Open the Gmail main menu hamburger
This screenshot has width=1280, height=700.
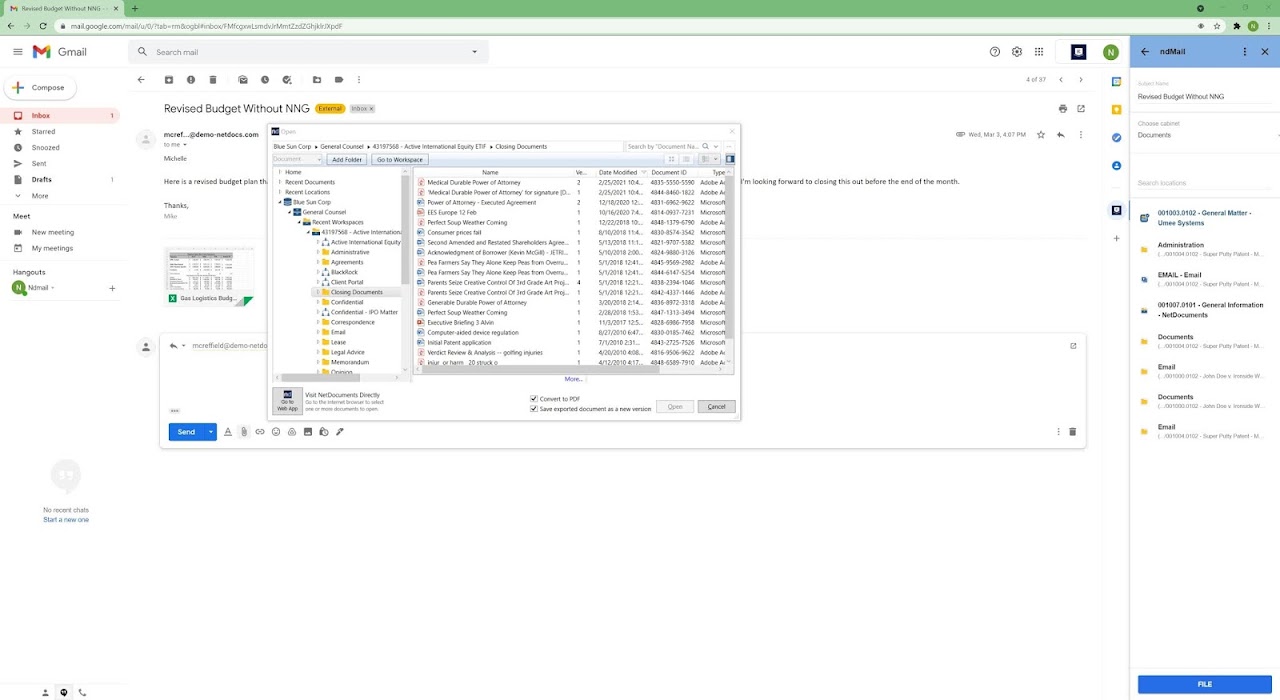coord(18,52)
